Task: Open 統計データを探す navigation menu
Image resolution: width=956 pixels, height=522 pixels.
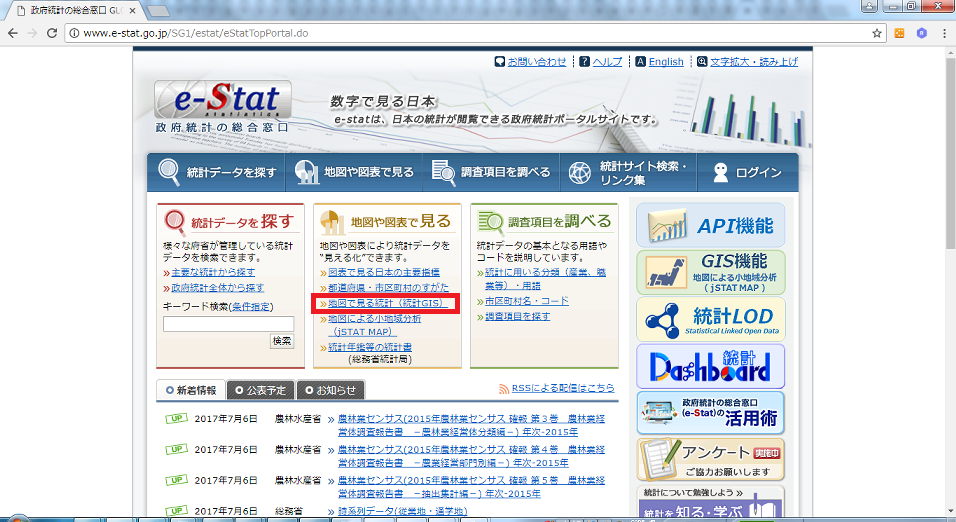Action: point(216,172)
